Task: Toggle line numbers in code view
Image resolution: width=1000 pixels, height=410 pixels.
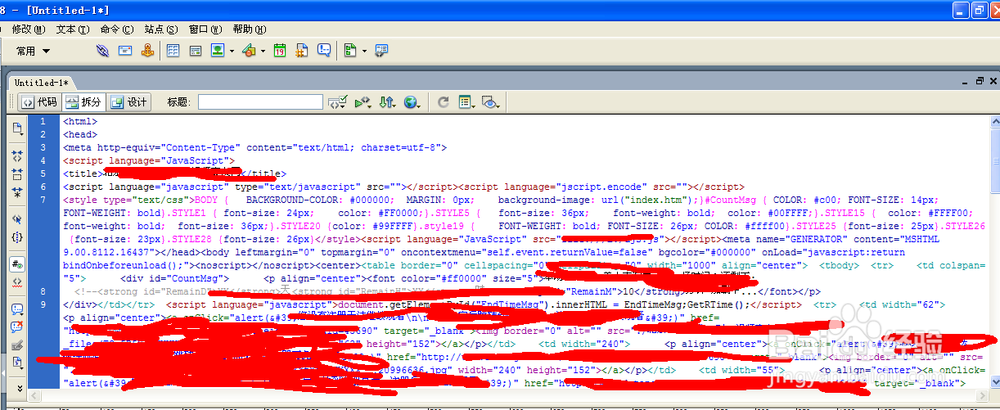Action: pyautogui.click(x=17, y=263)
